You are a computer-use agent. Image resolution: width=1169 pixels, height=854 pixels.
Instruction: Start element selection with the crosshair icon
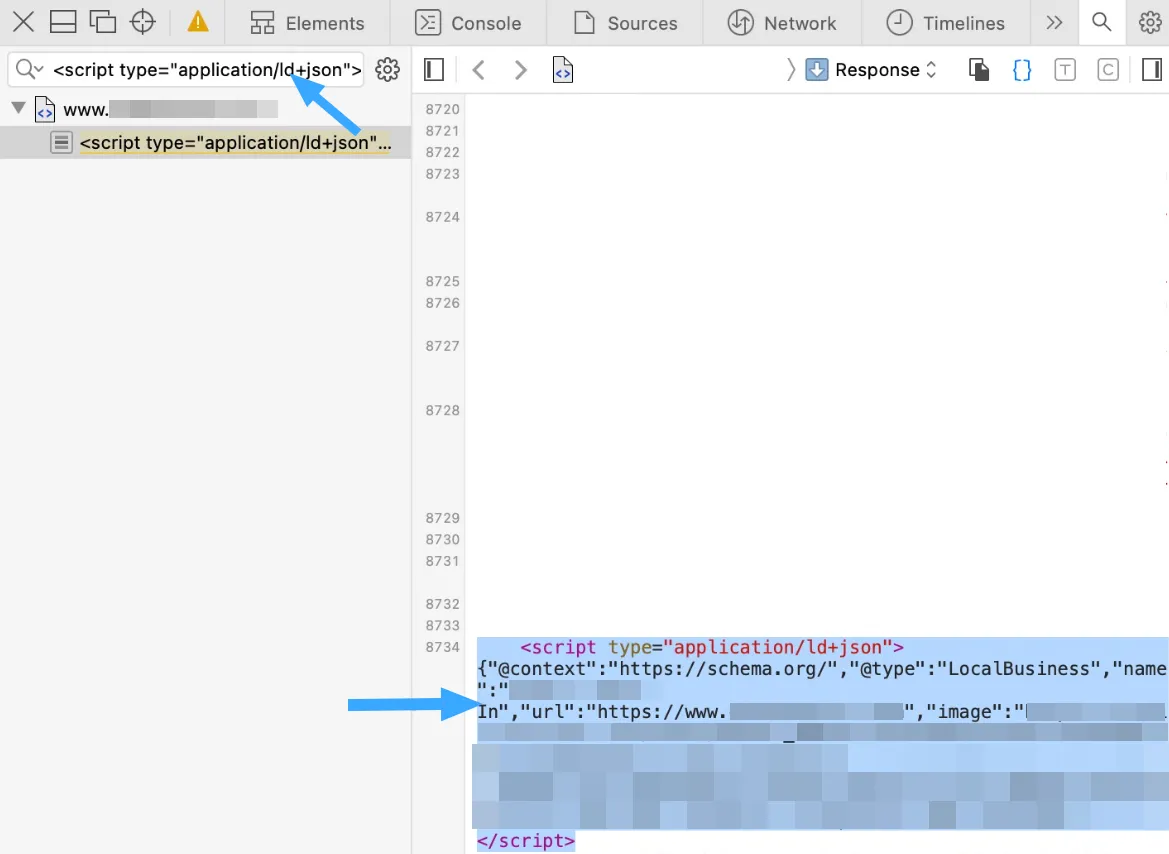click(142, 22)
